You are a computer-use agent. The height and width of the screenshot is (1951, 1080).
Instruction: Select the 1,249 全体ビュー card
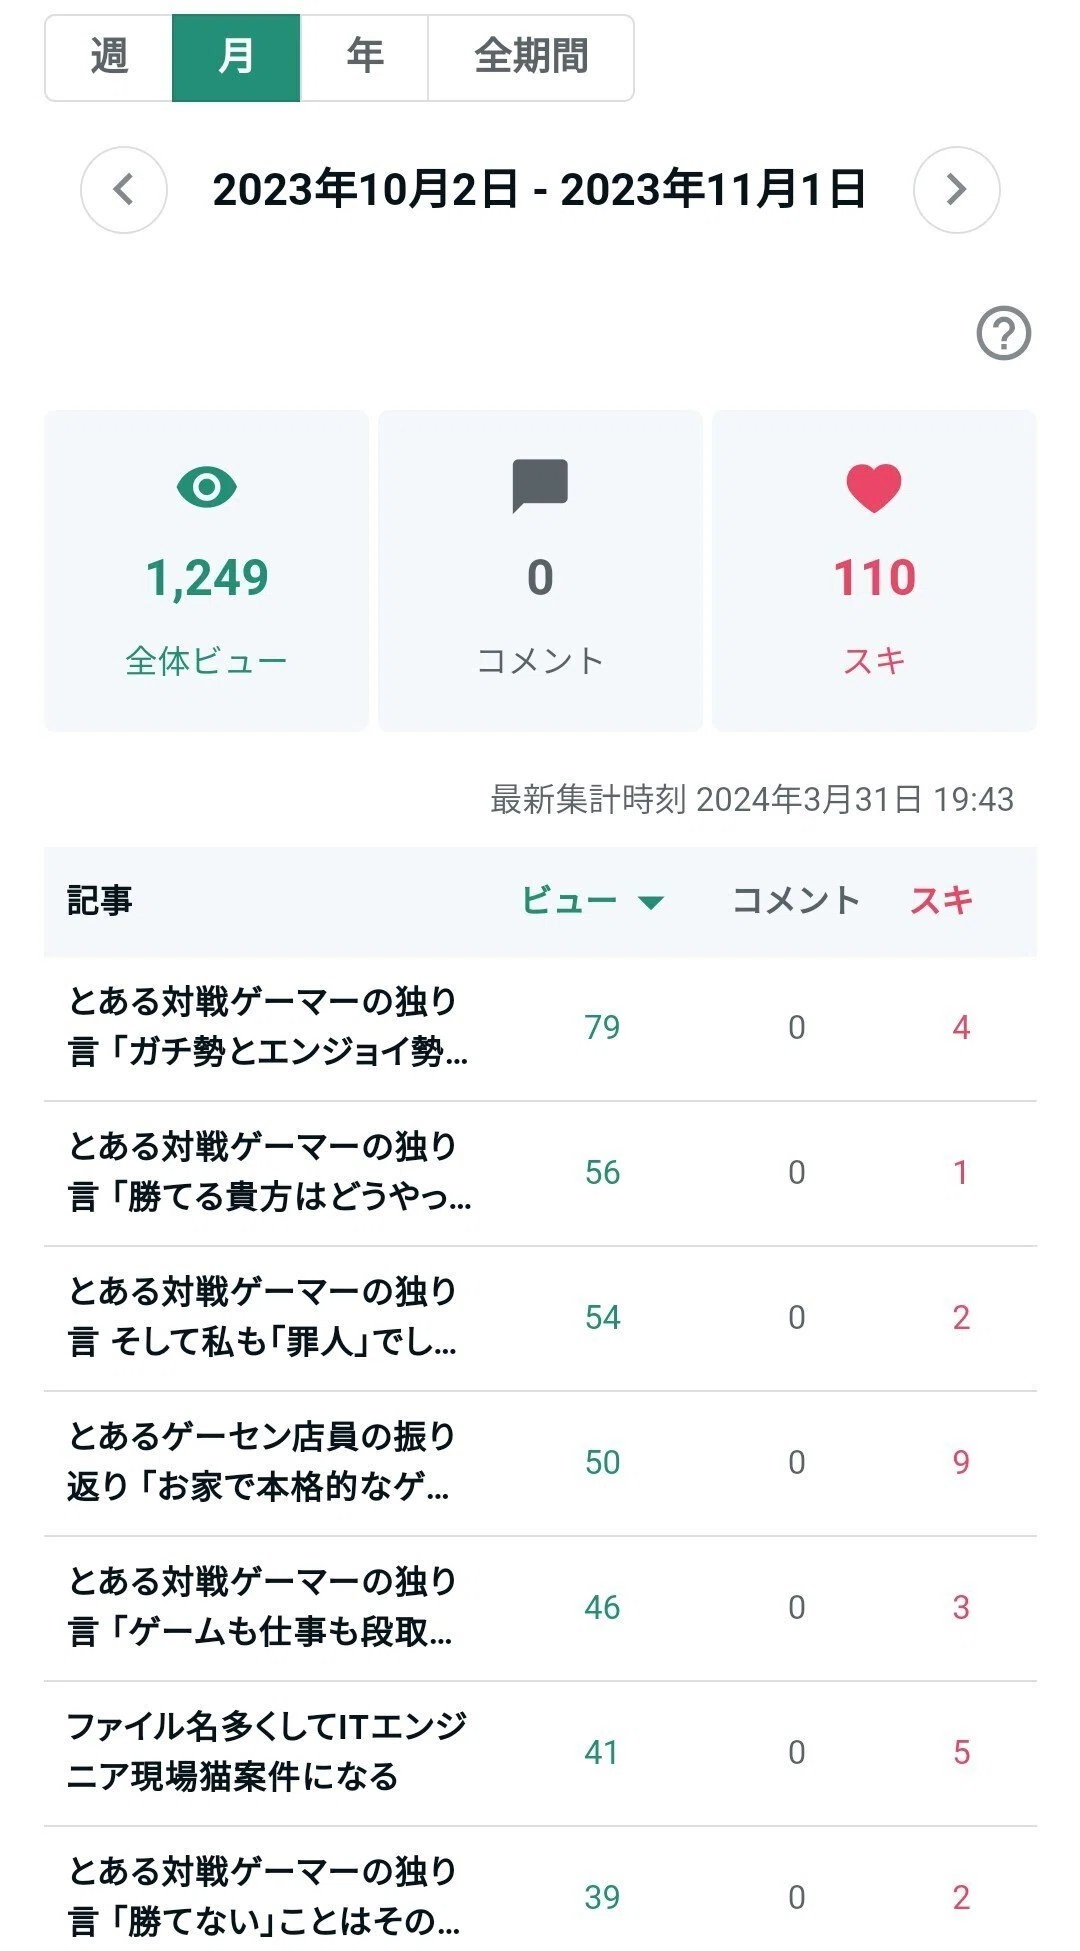click(x=206, y=570)
